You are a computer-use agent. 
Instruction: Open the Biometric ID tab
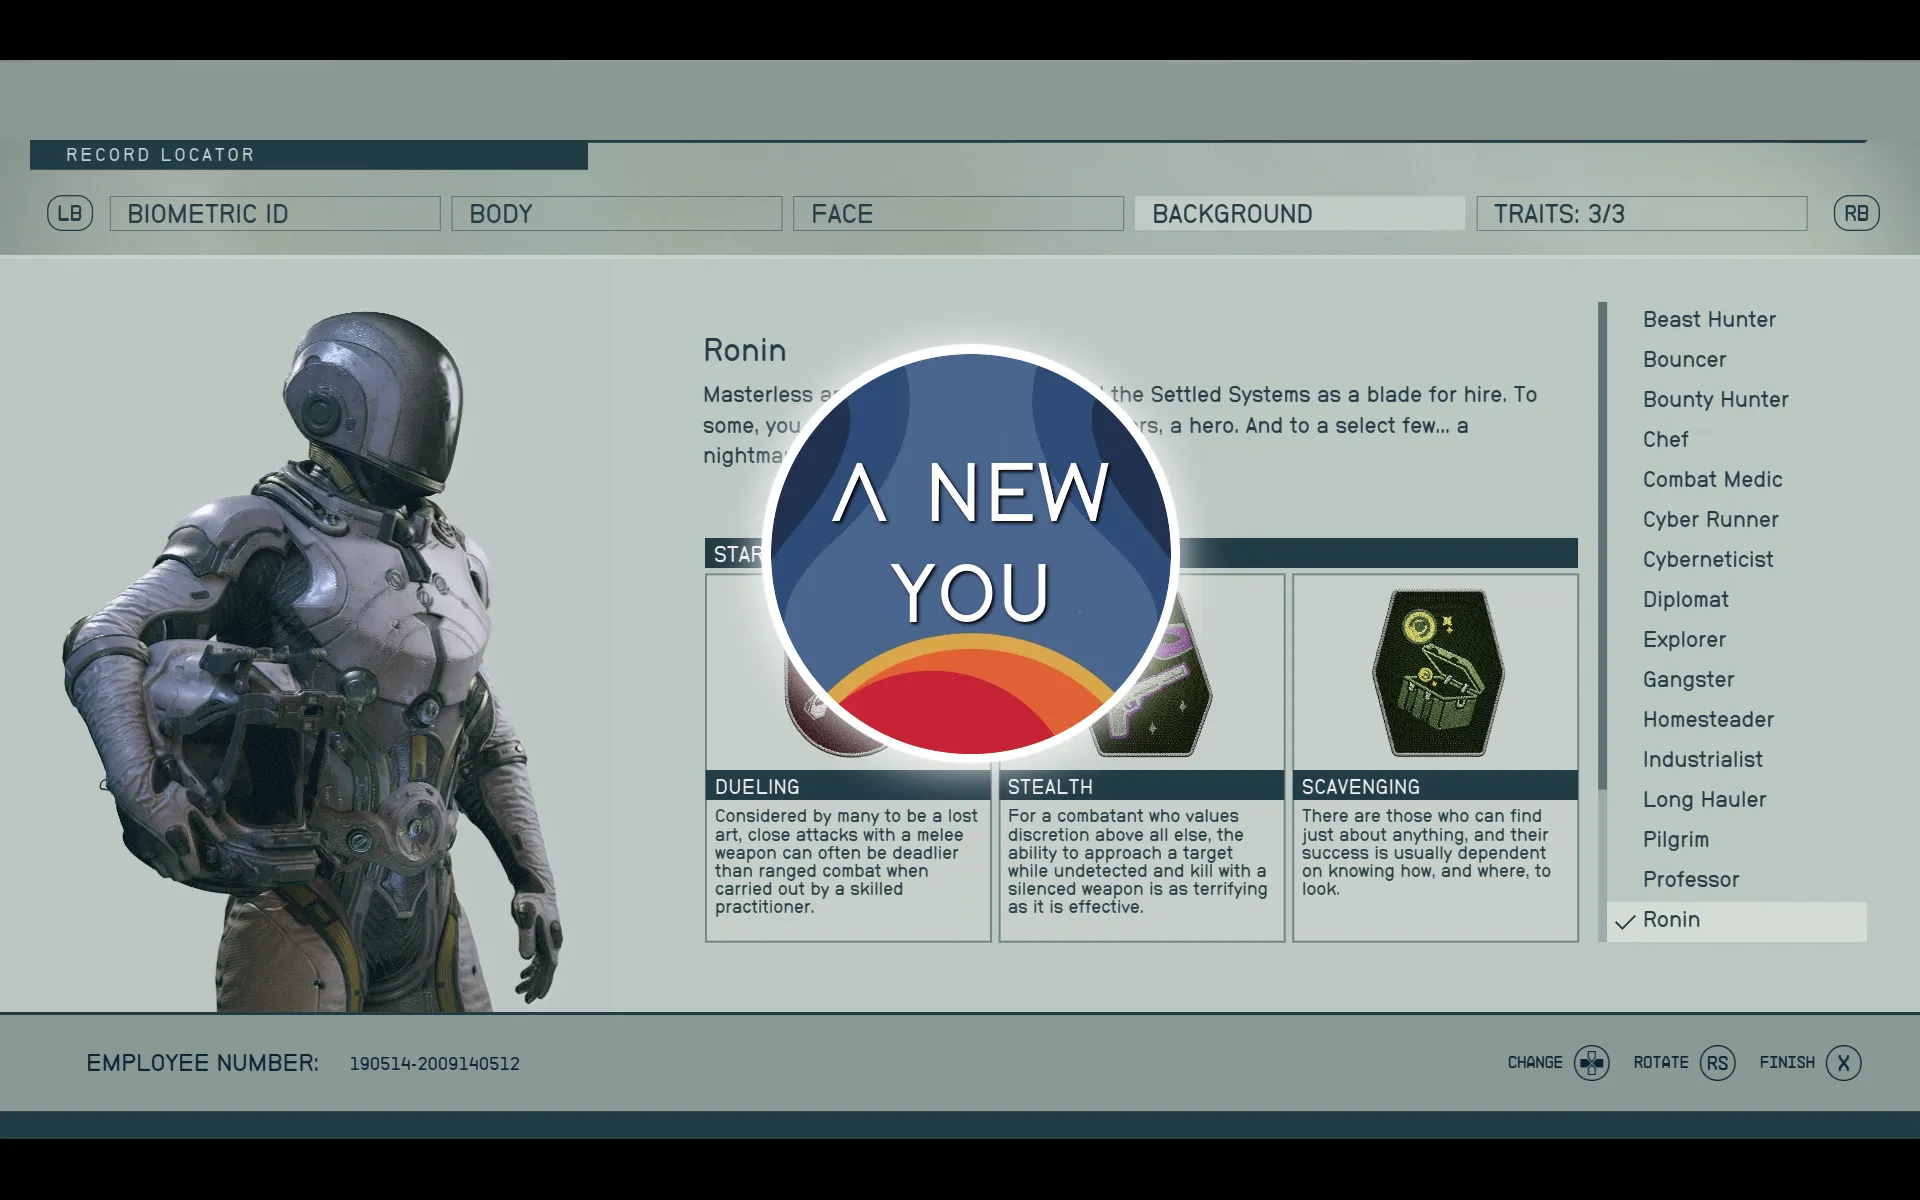(x=275, y=214)
